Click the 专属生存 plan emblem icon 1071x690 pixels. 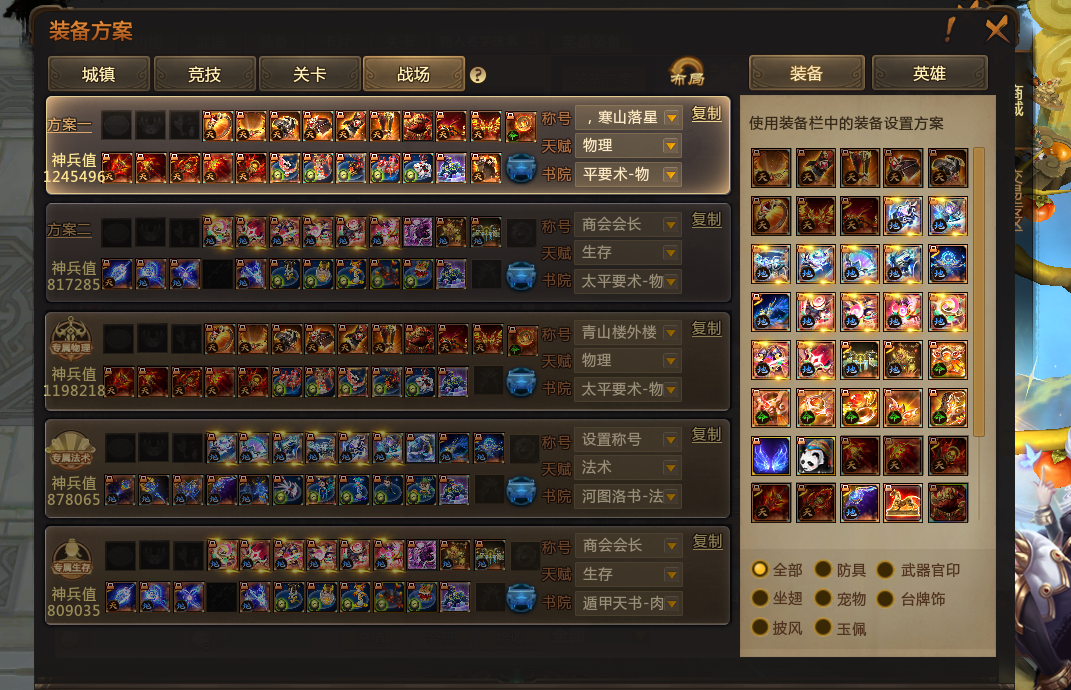tap(72, 558)
